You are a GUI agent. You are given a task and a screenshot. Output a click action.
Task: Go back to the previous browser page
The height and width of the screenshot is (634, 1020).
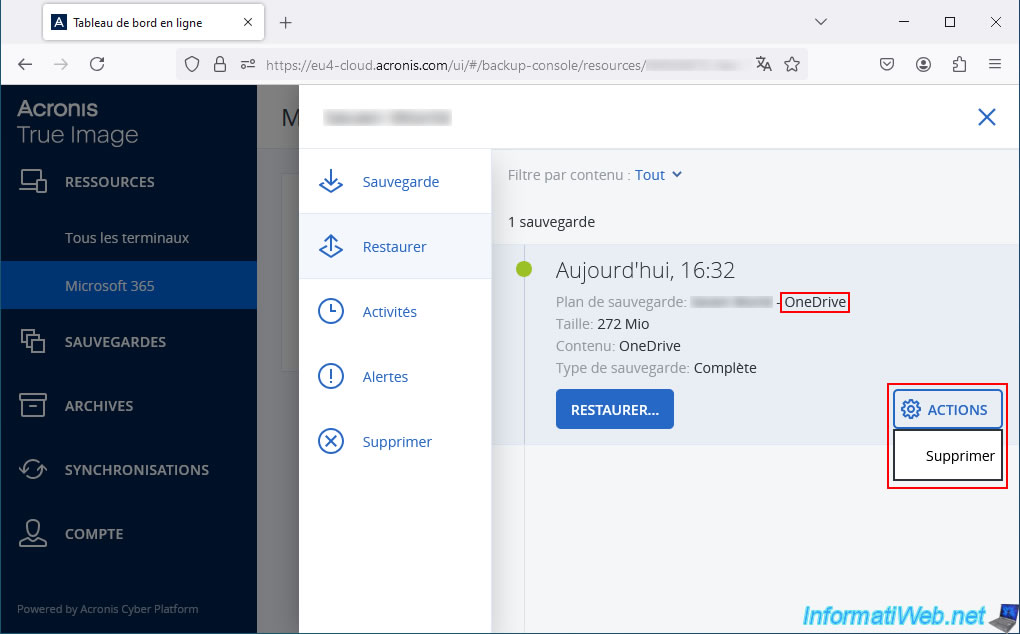(25, 64)
